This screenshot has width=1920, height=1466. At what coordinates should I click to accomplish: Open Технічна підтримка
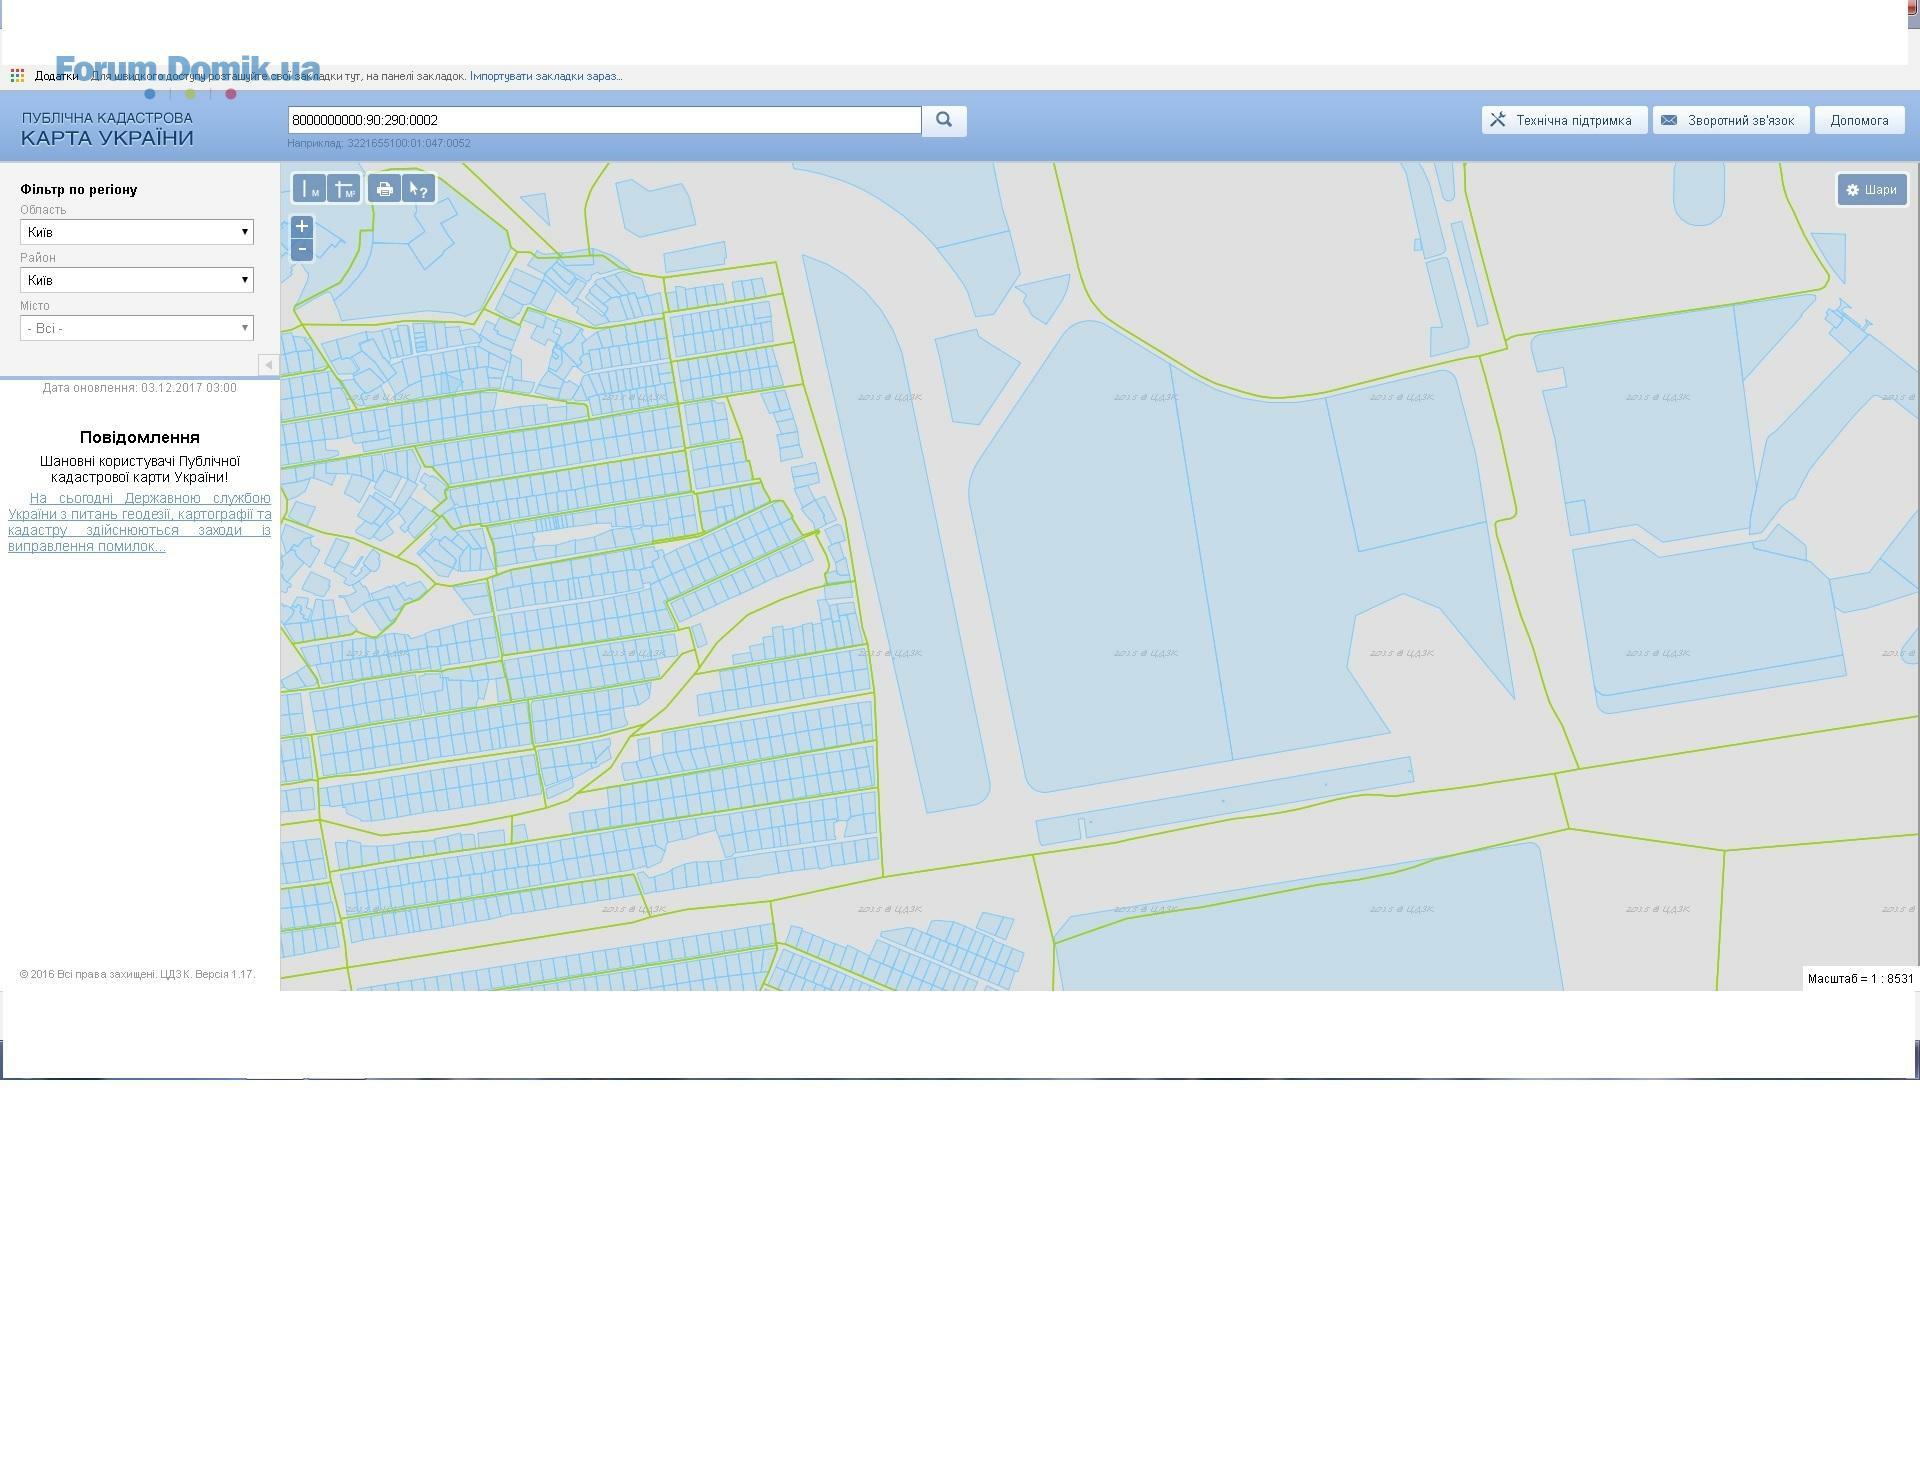[x=1564, y=121]
